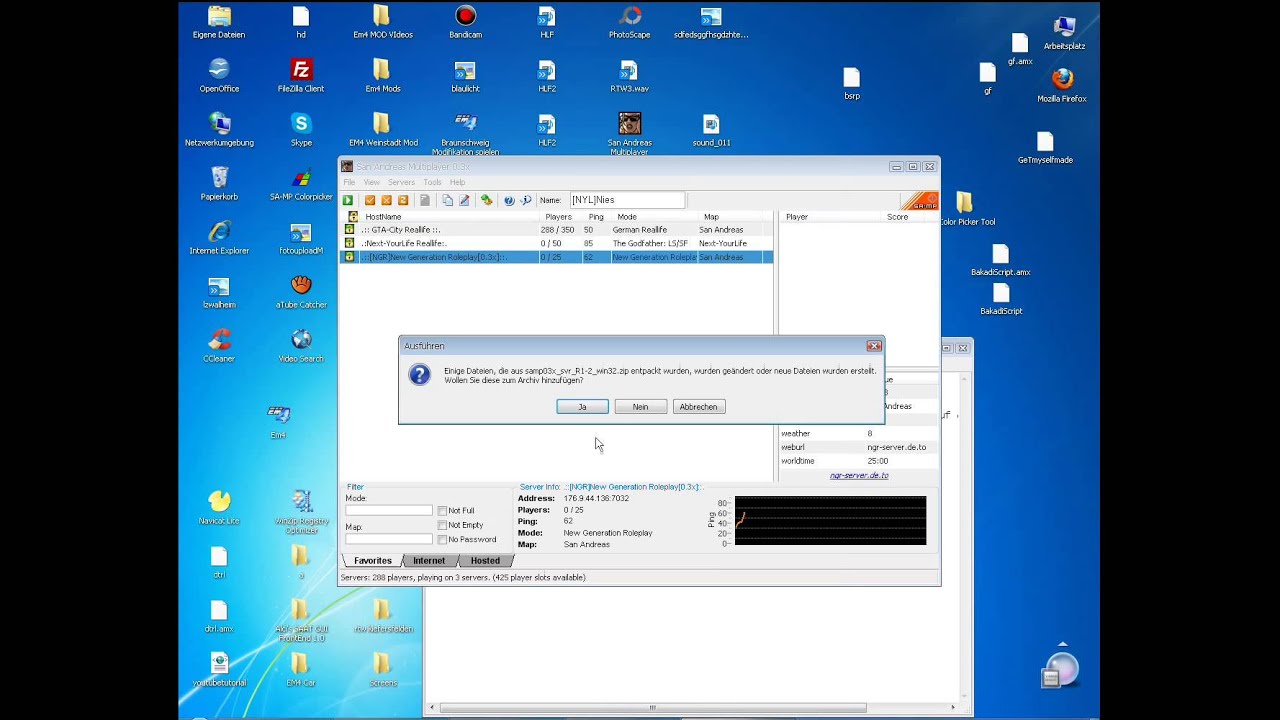
Task: Click Nein in the Ausführen dialog
Action: 640,407
